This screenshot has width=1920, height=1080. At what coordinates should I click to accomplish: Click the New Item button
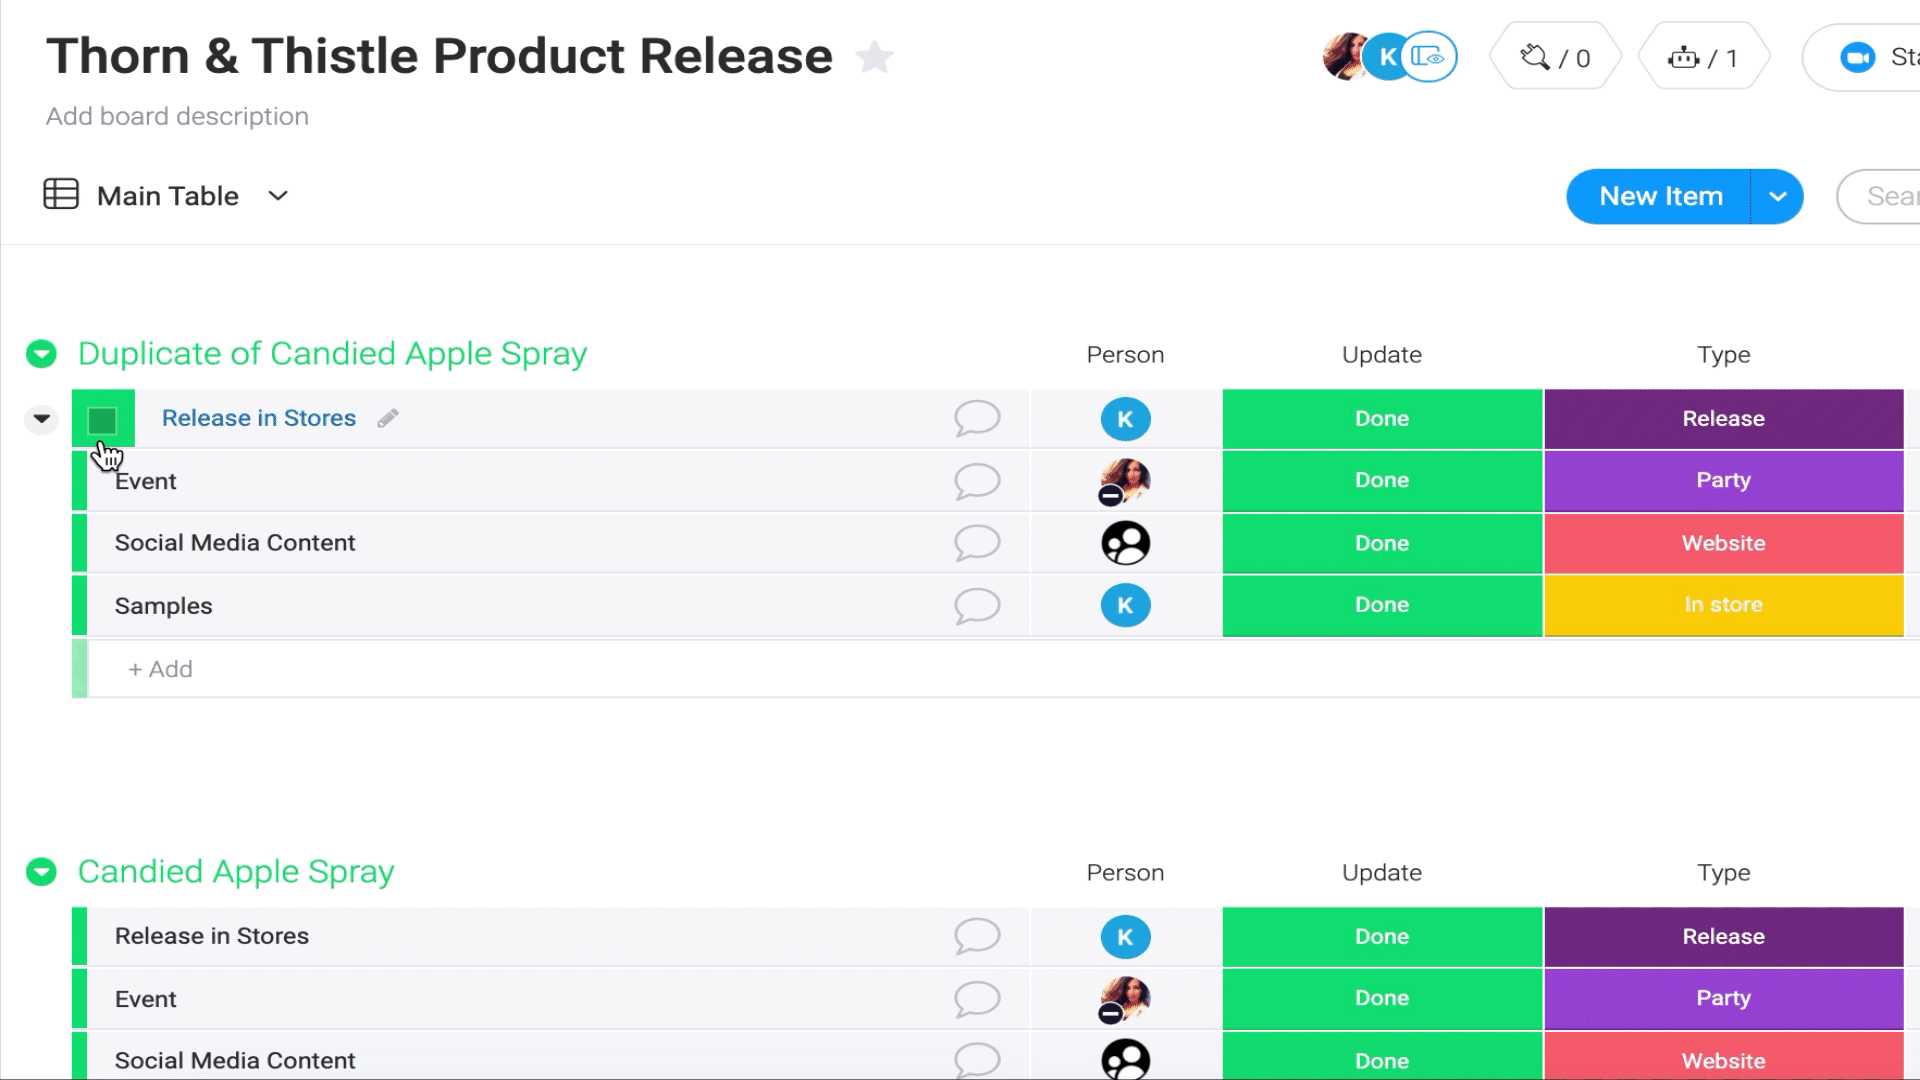coord(1660,196)
